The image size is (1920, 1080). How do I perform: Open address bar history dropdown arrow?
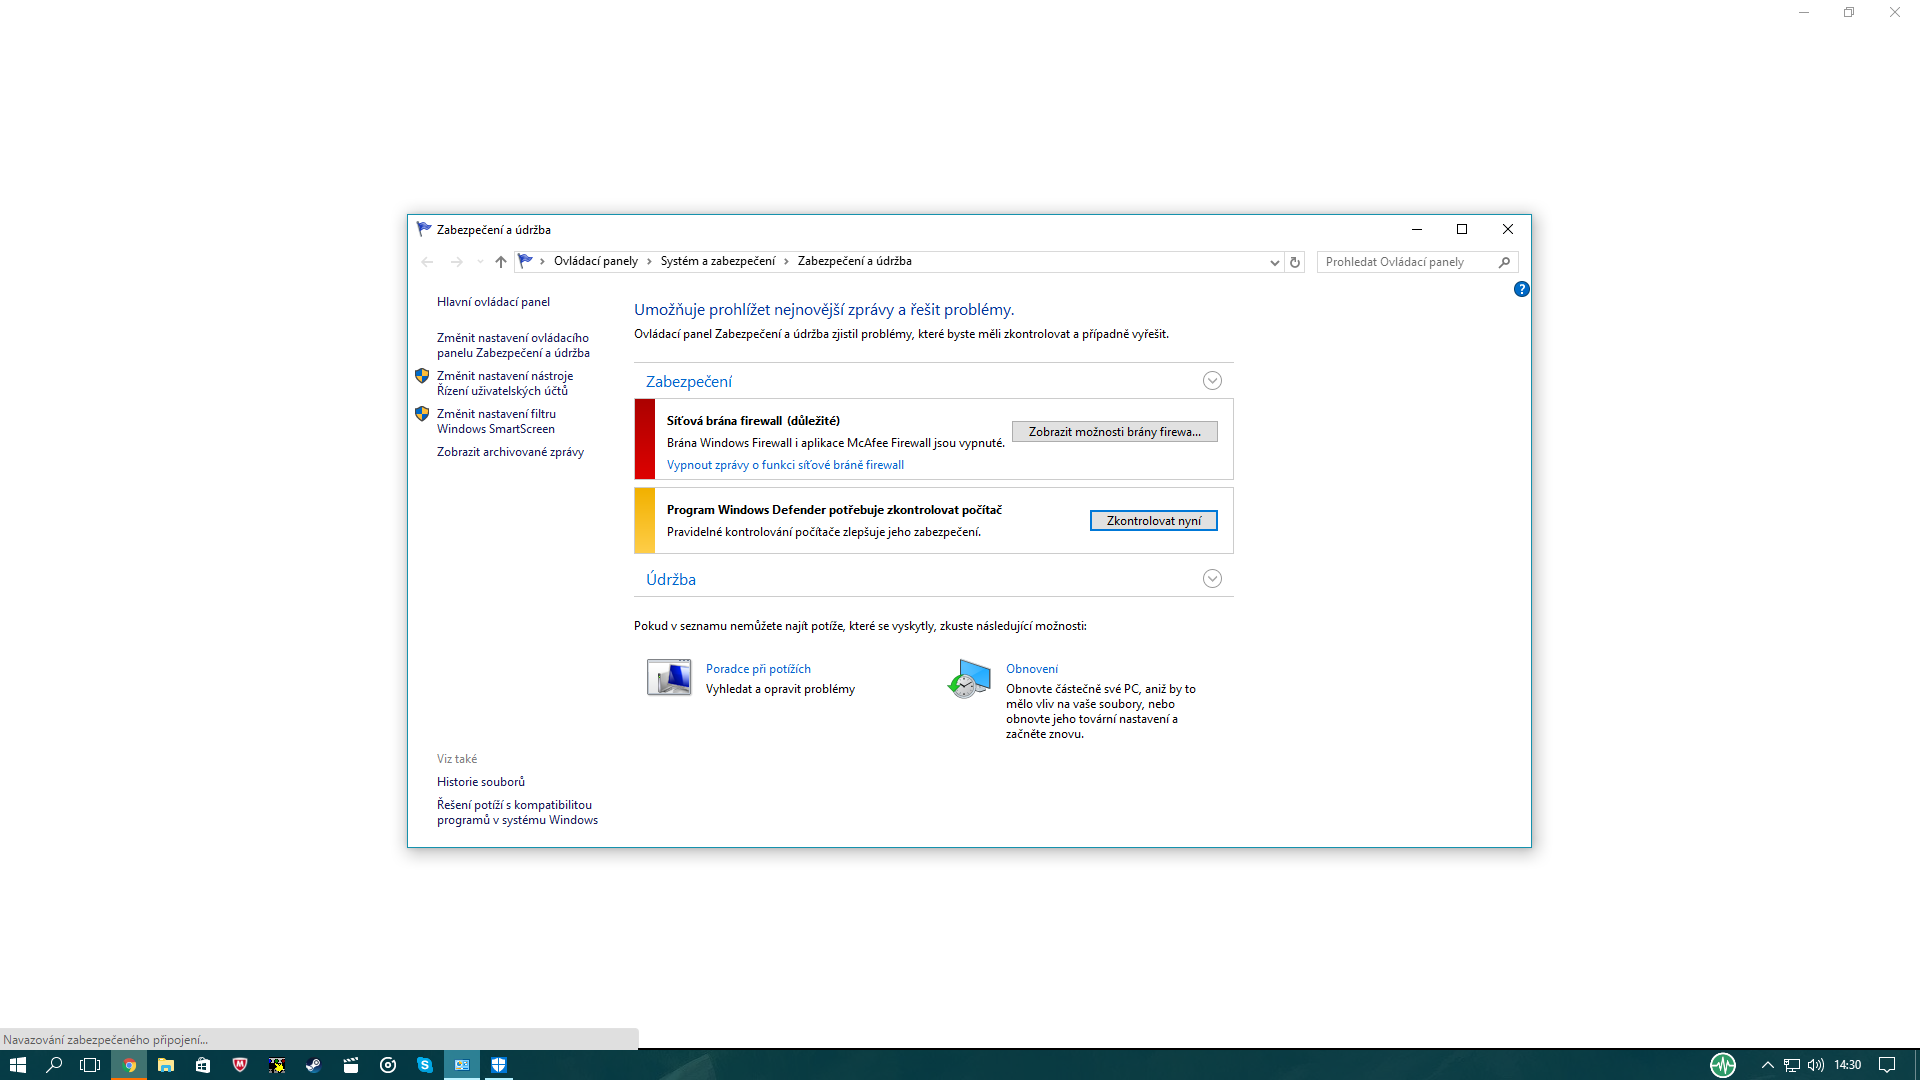1274,262
